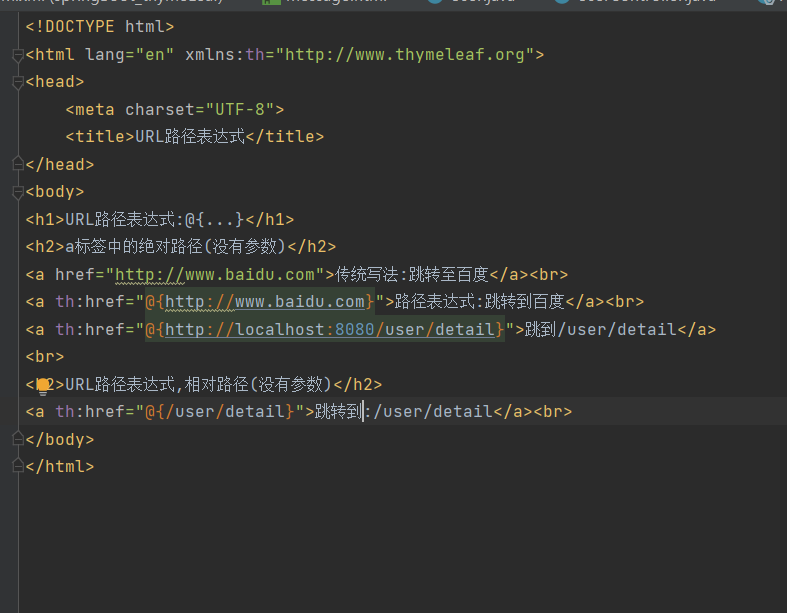Image resolution: width=787 pixels, height=613 pixels.
Task: Click the yellow intention lightbulb icon
Action: (43, 386)
